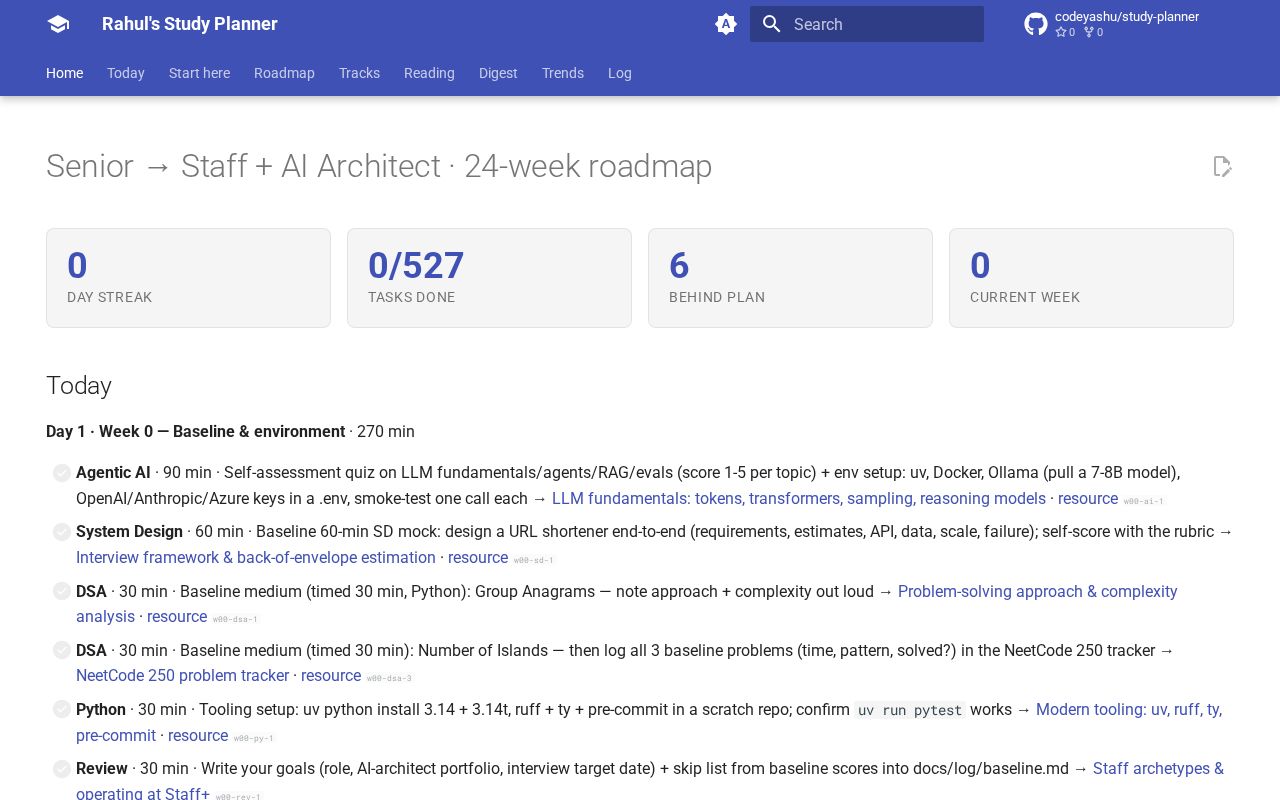Switch to the Digest tab
This screenshot has height=800, width=1280.
click(x=498, y=73)
